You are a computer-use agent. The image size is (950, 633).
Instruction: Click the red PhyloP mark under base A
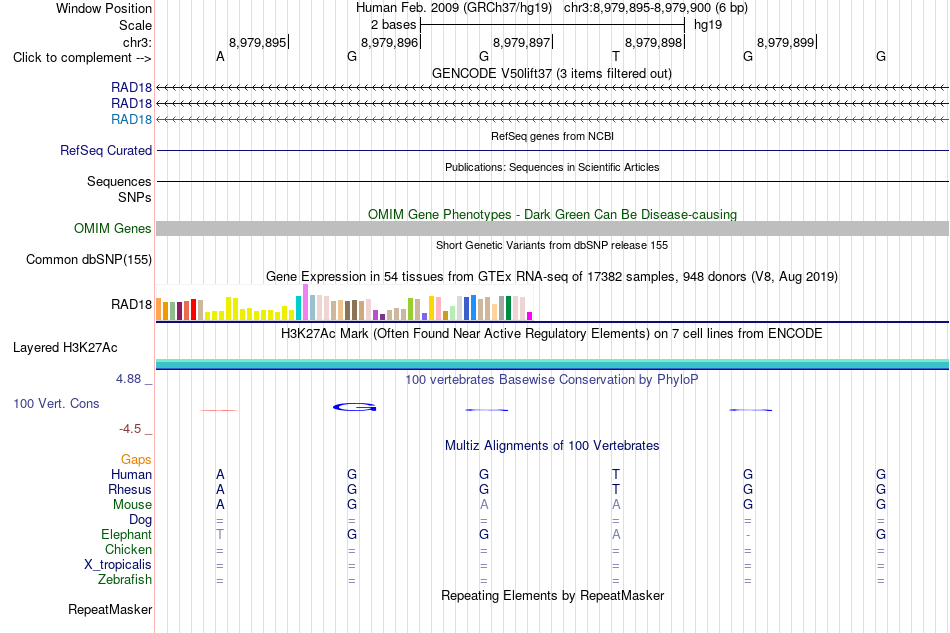pos(219,410)
